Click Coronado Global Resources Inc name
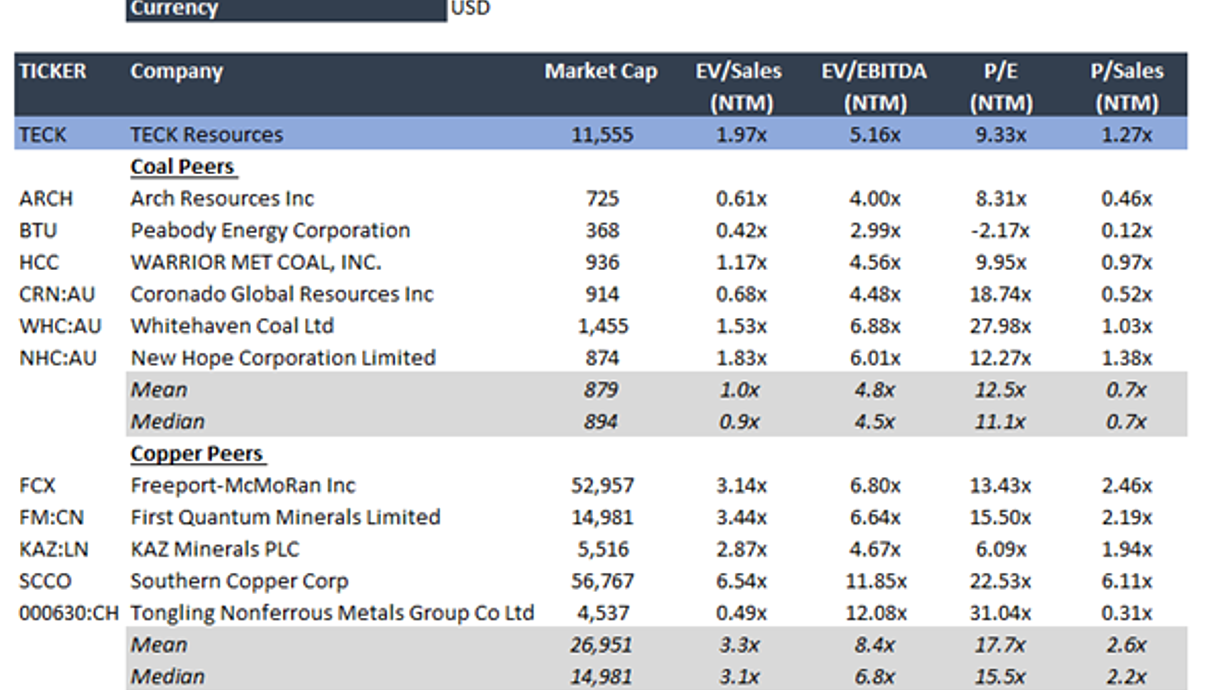This screenshot has height=690, width=1226. [282, 294]
